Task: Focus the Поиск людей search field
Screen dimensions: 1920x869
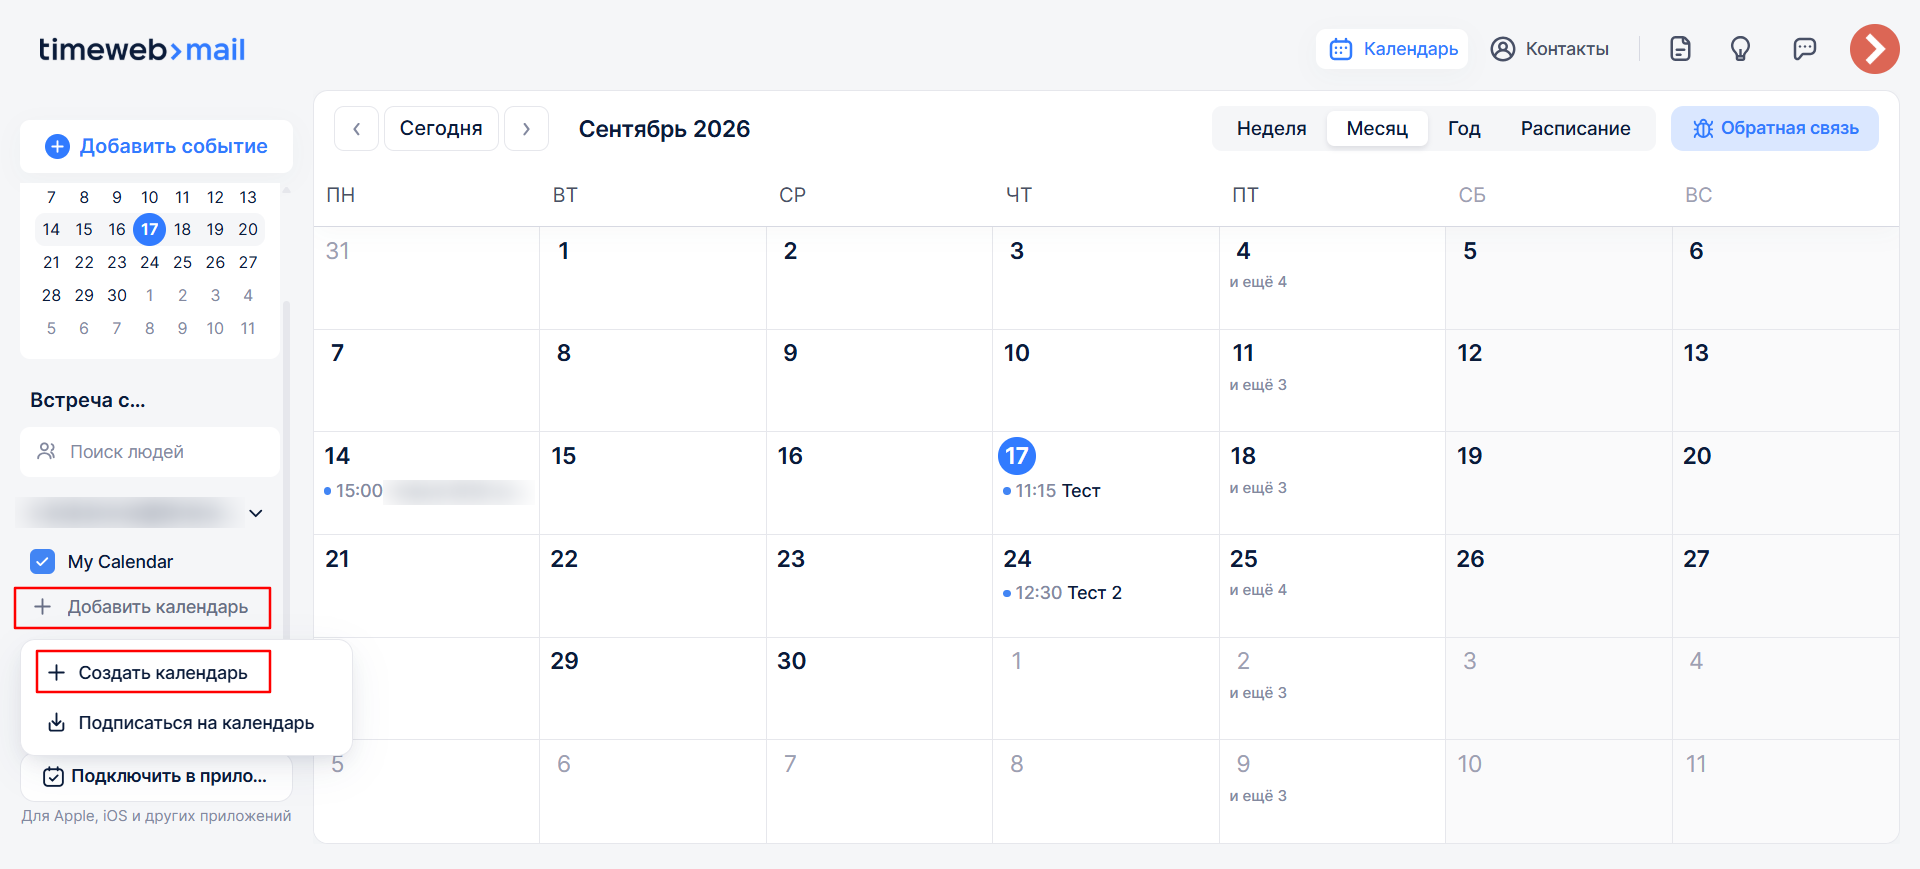Action: coord(150,452)
